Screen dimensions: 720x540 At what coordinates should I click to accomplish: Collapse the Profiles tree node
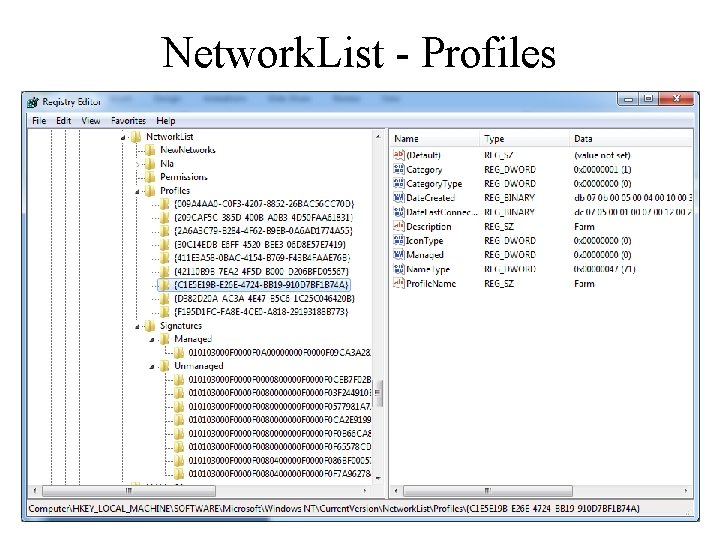point(137,191)
